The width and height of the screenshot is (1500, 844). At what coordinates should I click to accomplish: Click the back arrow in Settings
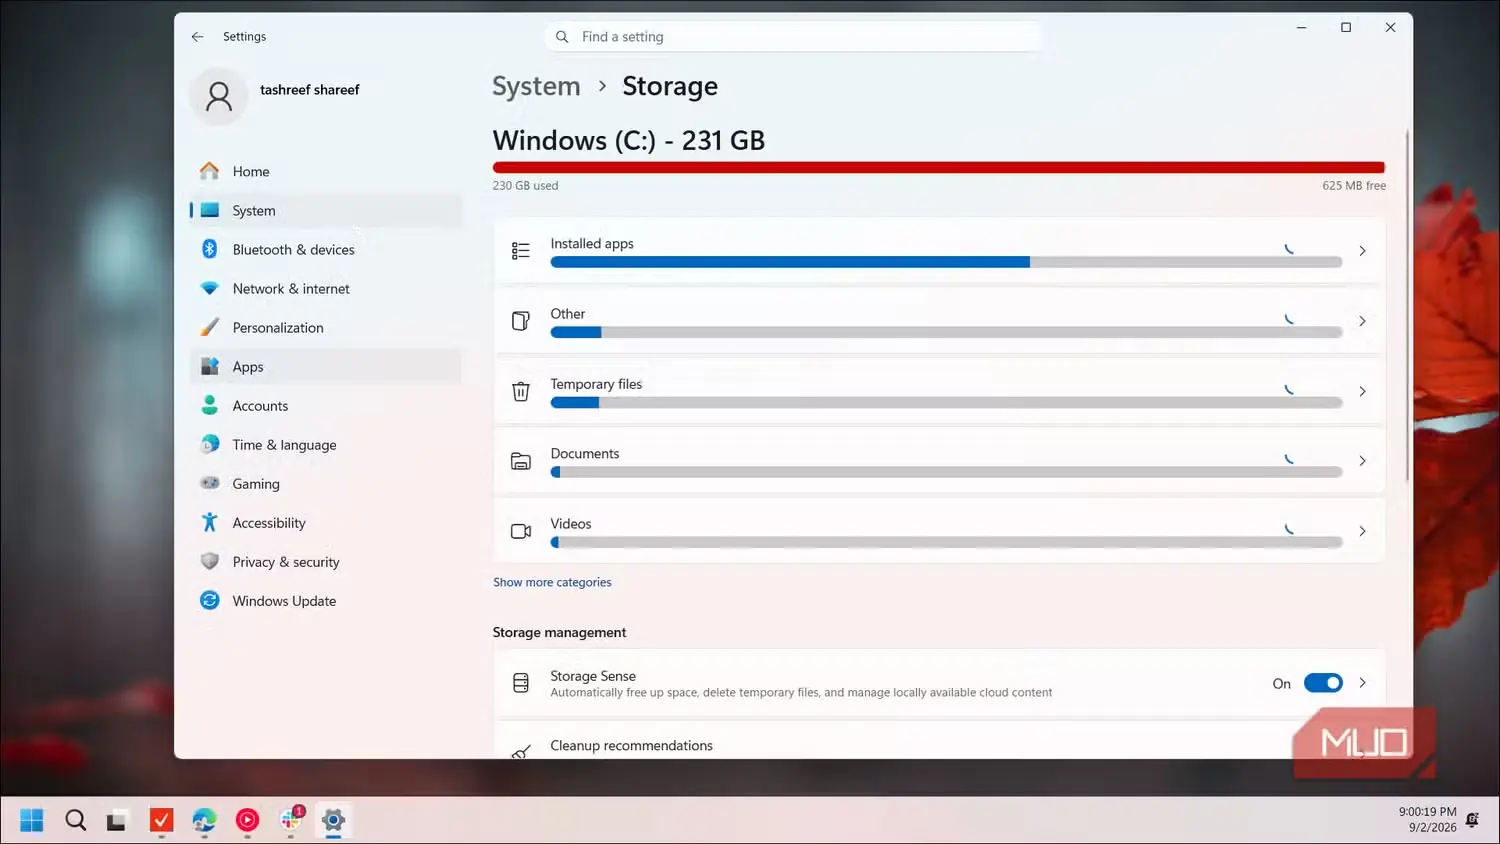197,36
